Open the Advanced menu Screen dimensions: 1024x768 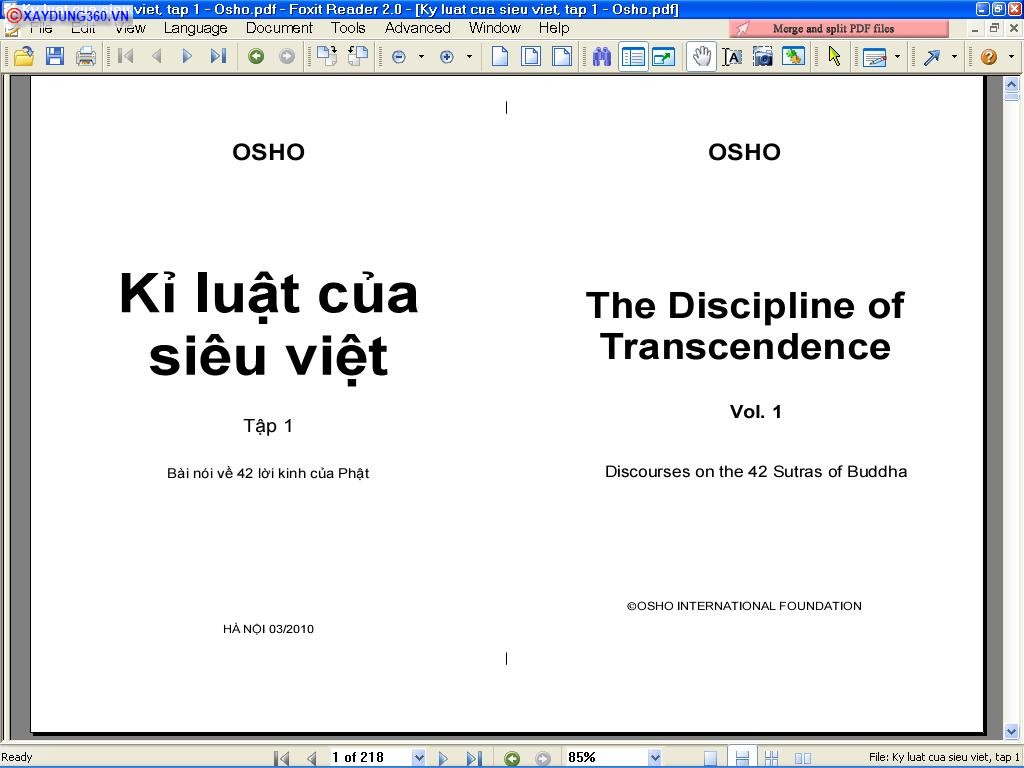417,28
